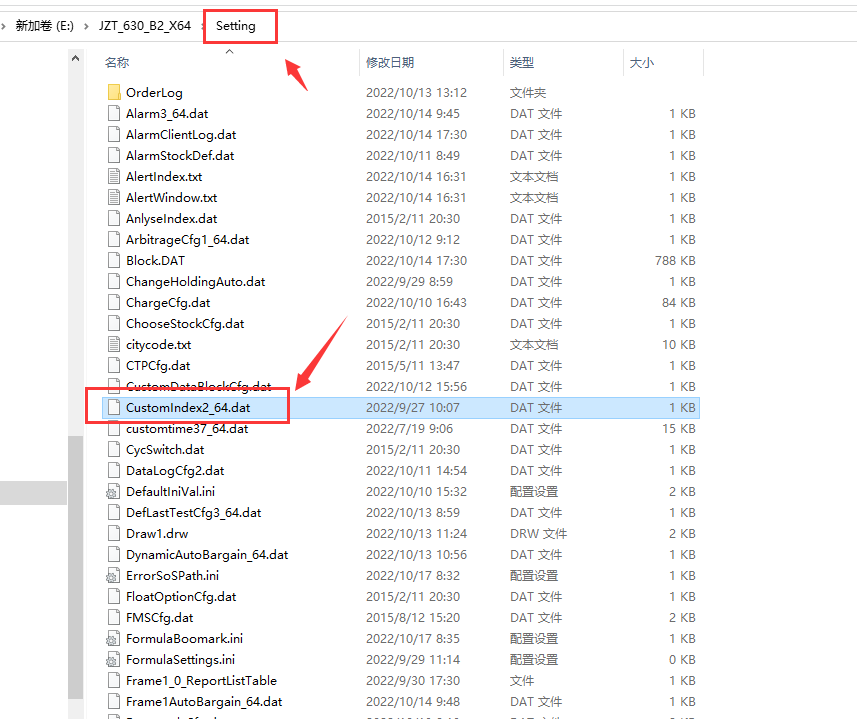857x719 pixels.
Task: Click the CTPCfg.dat file icon
Action: (114, 366)
